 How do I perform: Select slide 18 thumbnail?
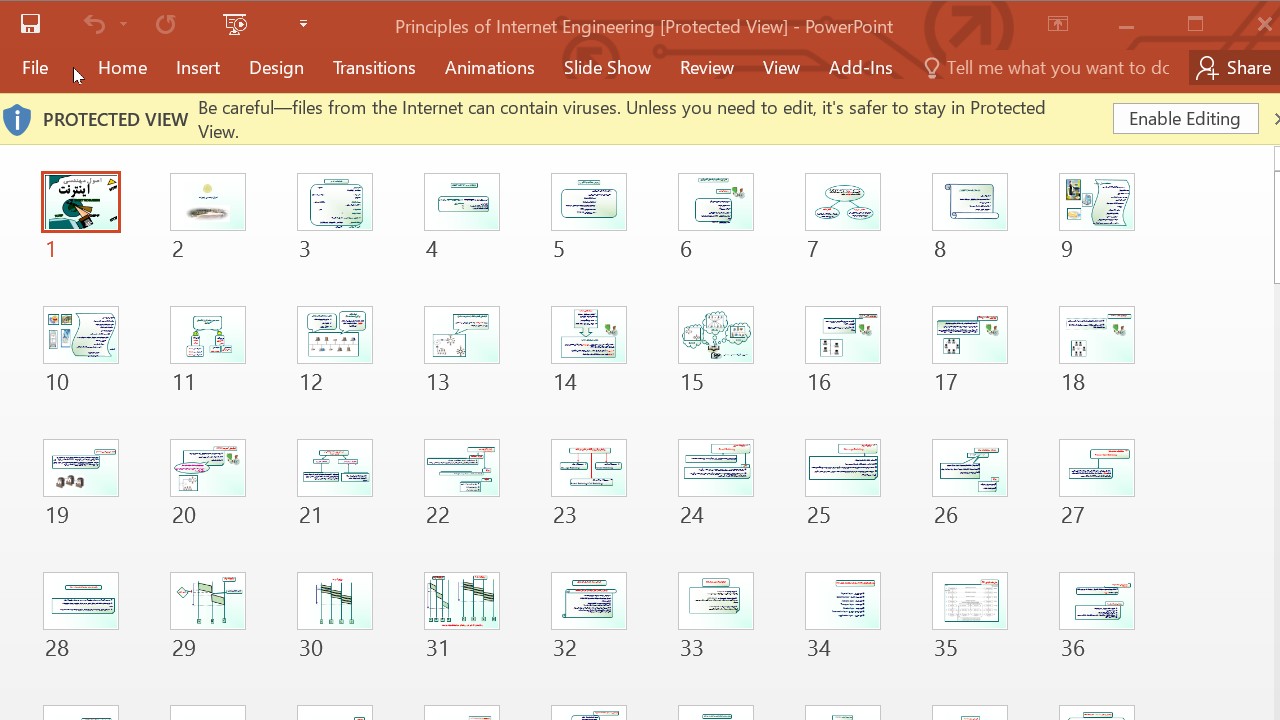tap(1097, 335)
